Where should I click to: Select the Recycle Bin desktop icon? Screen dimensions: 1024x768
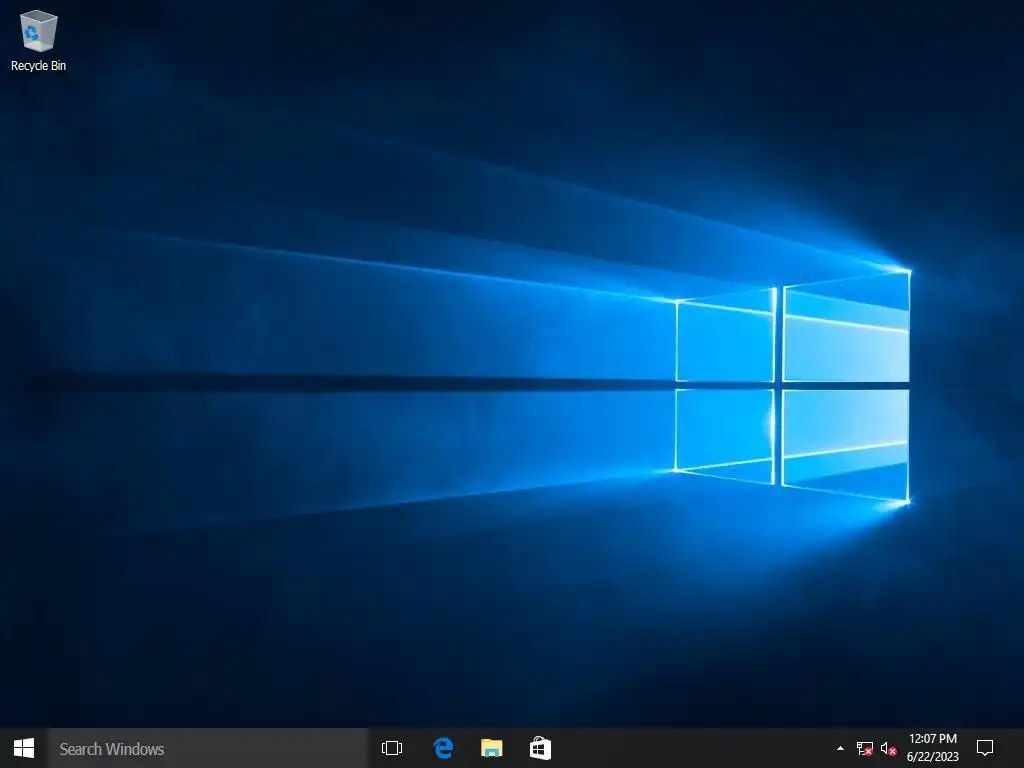[x=39, y=40]
